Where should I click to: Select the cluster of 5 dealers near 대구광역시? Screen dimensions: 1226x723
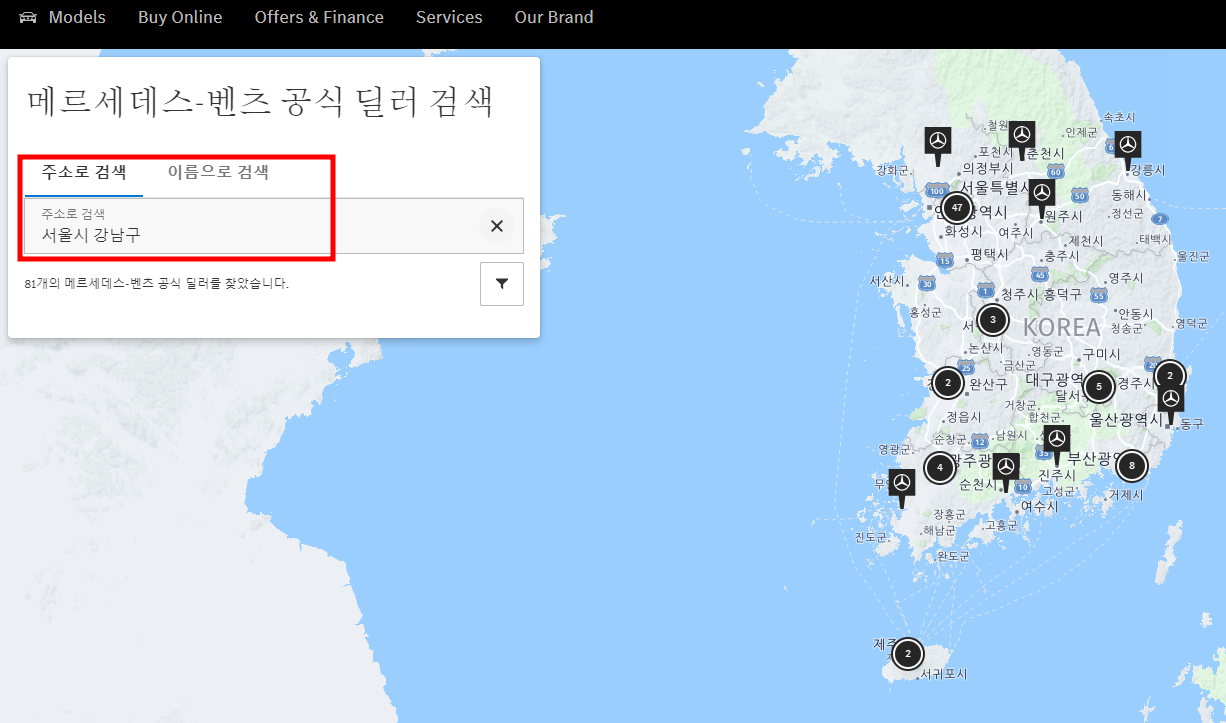pos(1098,386)
